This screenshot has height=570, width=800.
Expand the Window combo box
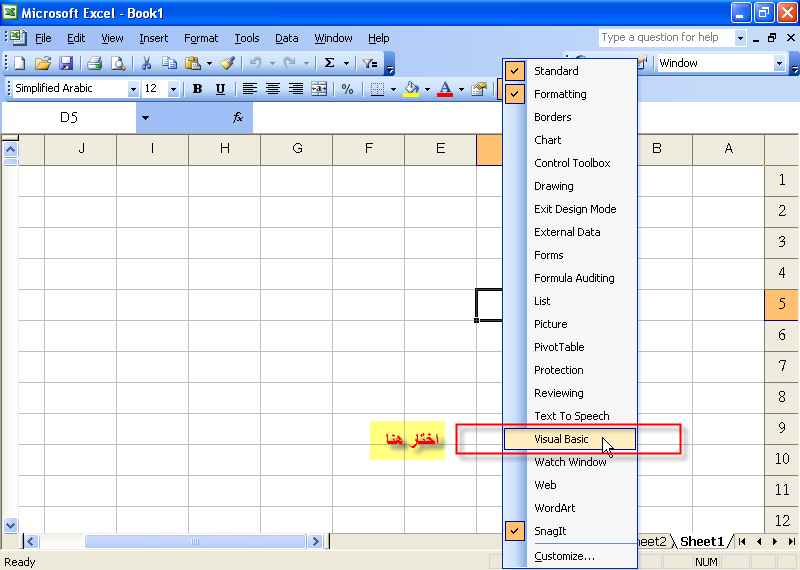pyautogui.click(x=779, y=63)
